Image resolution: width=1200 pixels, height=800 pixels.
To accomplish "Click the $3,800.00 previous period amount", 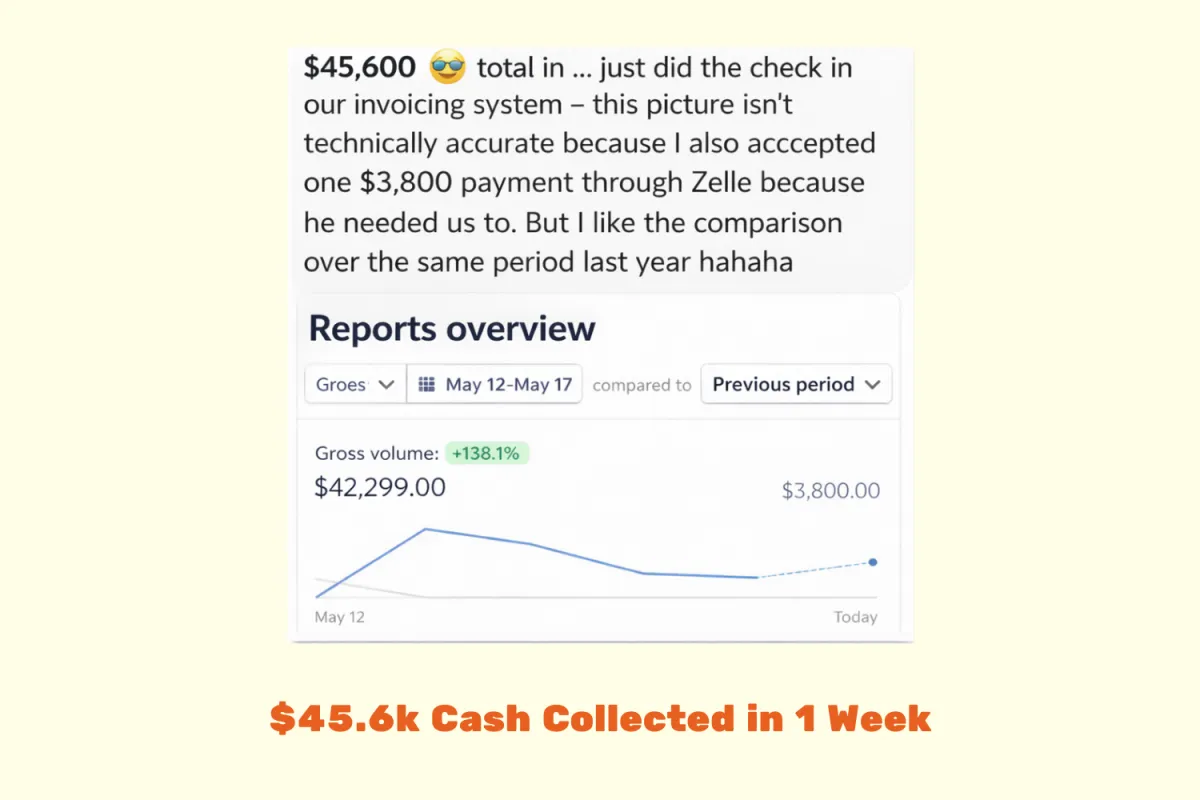I will (x=831, y=491).
